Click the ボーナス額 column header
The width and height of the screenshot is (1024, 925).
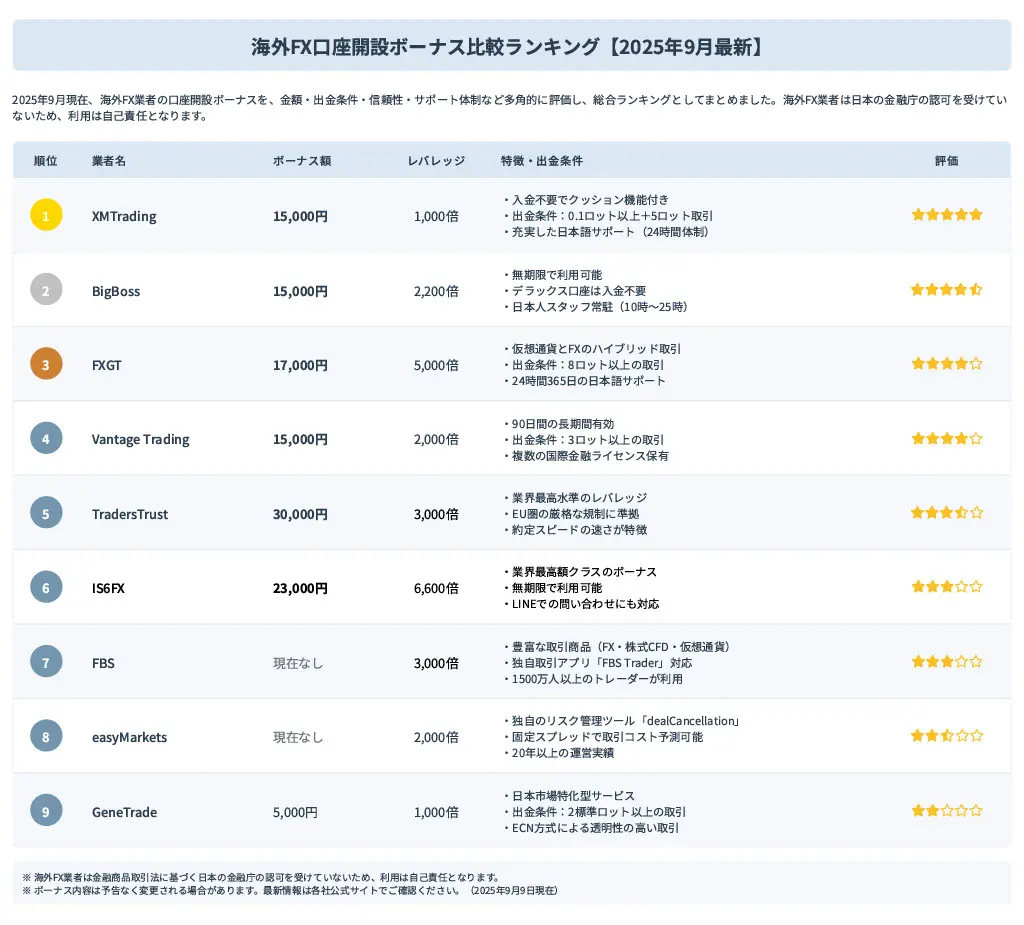tap(302, 161)
